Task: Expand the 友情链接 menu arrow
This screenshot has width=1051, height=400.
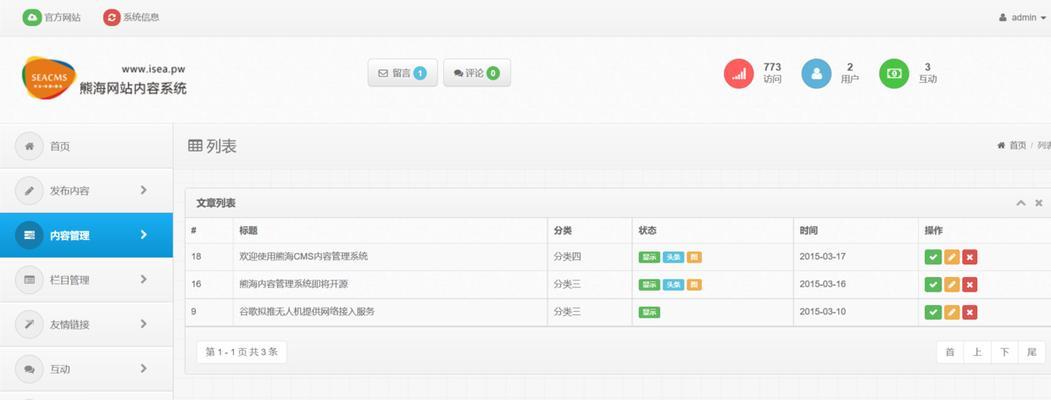Action: [143, 324]
